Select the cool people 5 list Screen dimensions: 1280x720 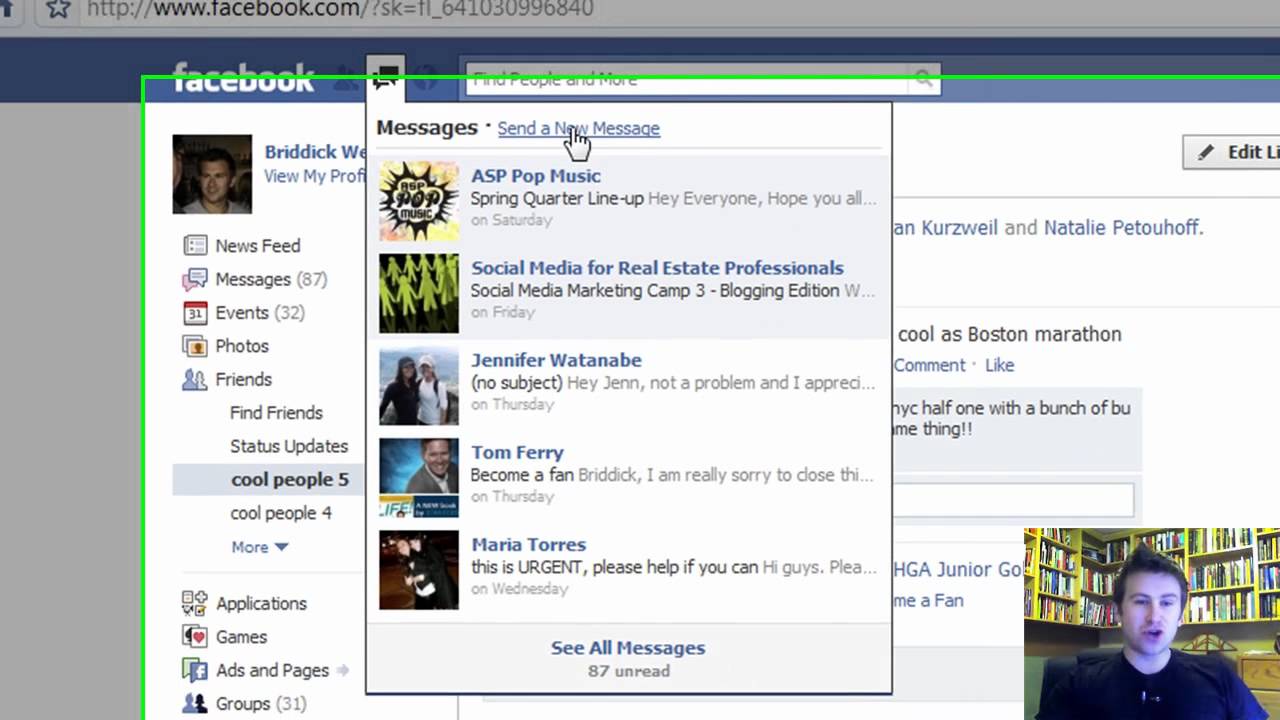[290, 480]
